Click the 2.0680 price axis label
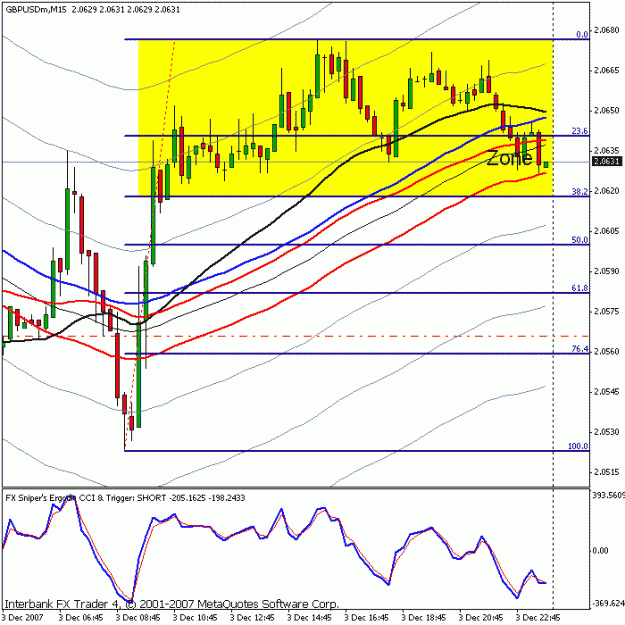The width and height of the screenshot is (625, 625). coord(607,30)
